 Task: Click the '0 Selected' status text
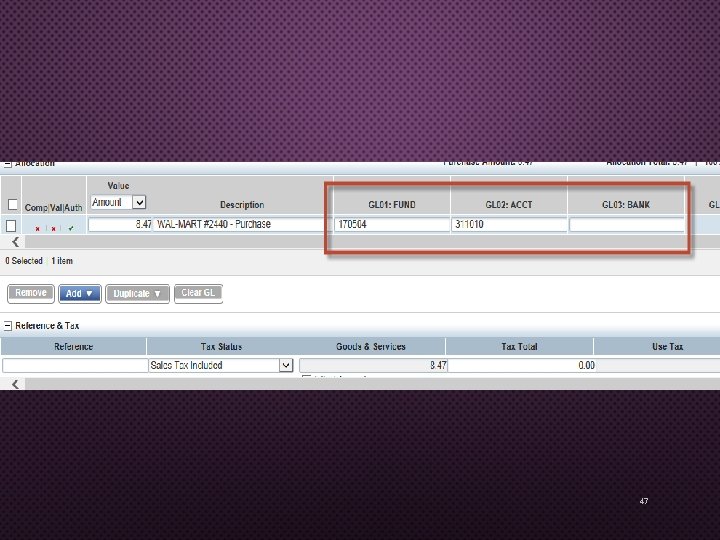24,261
